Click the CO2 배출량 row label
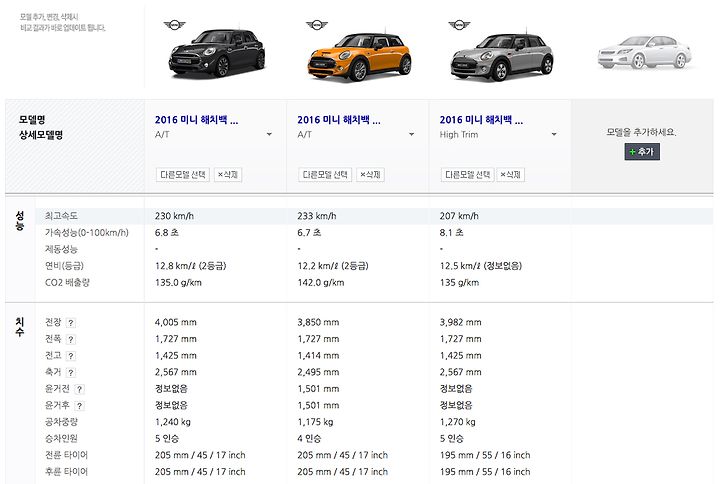720x484 pixels. tap(68, 282)
